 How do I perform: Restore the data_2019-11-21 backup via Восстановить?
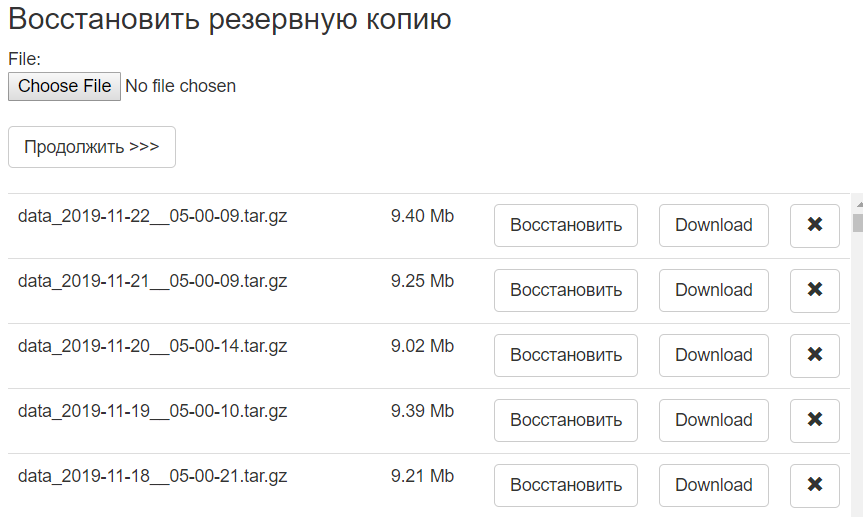point(566,290)
